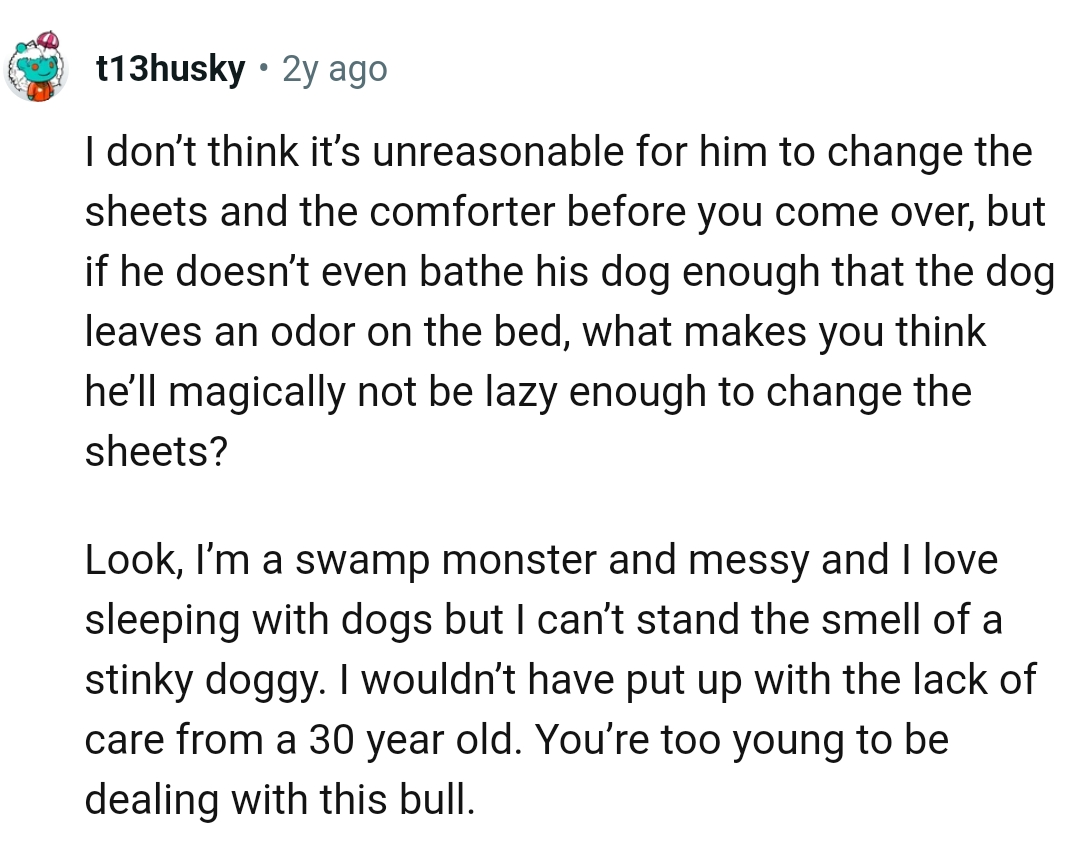This screenshot has width=1080, height=858.
Task: Click the line starting "sleeping with dogs"
Action: 543,621
